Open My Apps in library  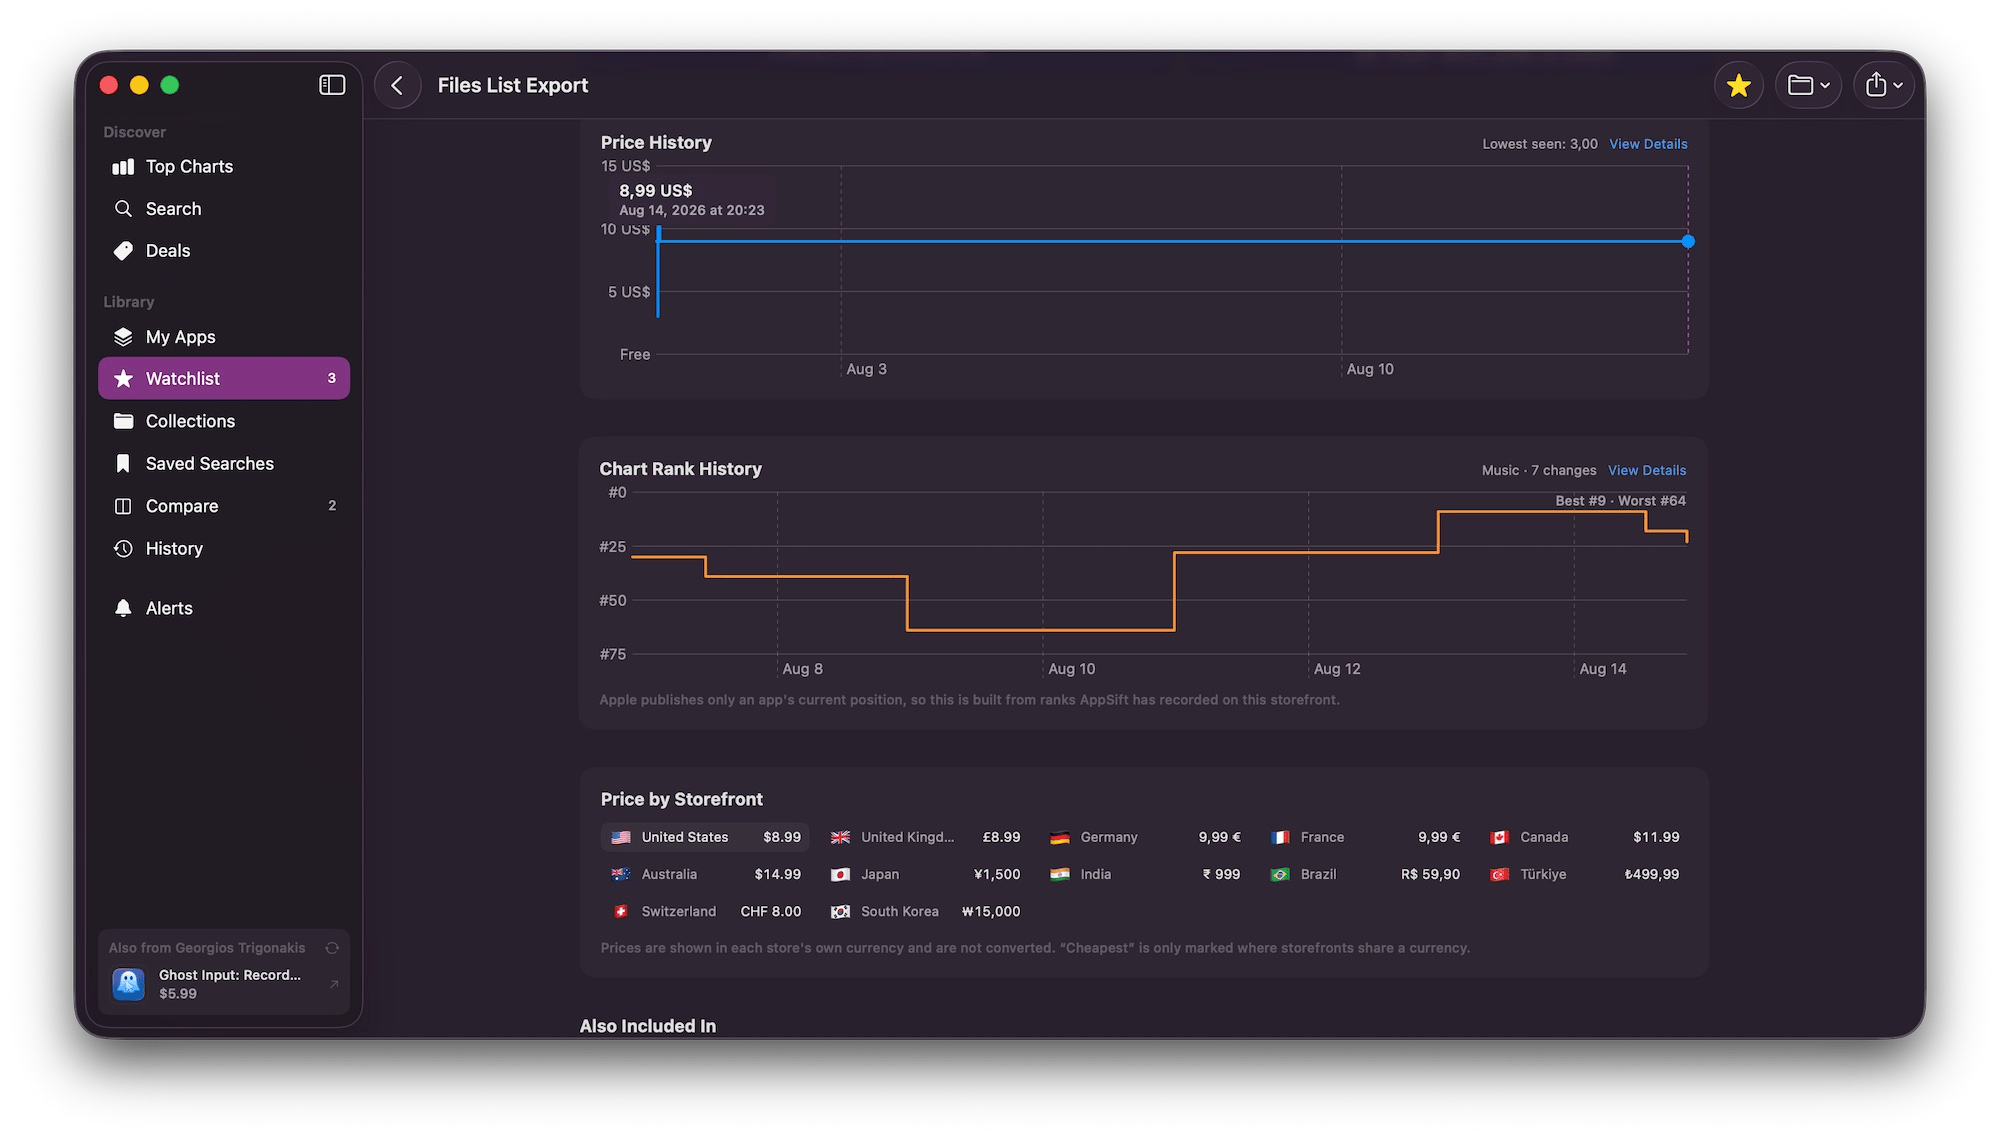tap(224, 337)
